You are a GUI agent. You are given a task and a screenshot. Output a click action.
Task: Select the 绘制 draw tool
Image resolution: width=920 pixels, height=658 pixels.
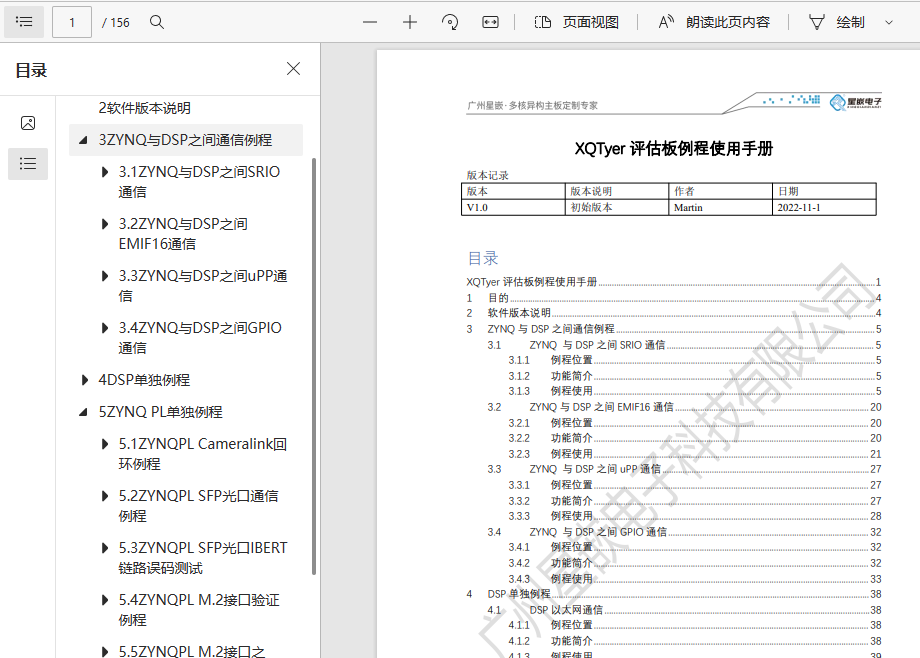click(836, 22)
